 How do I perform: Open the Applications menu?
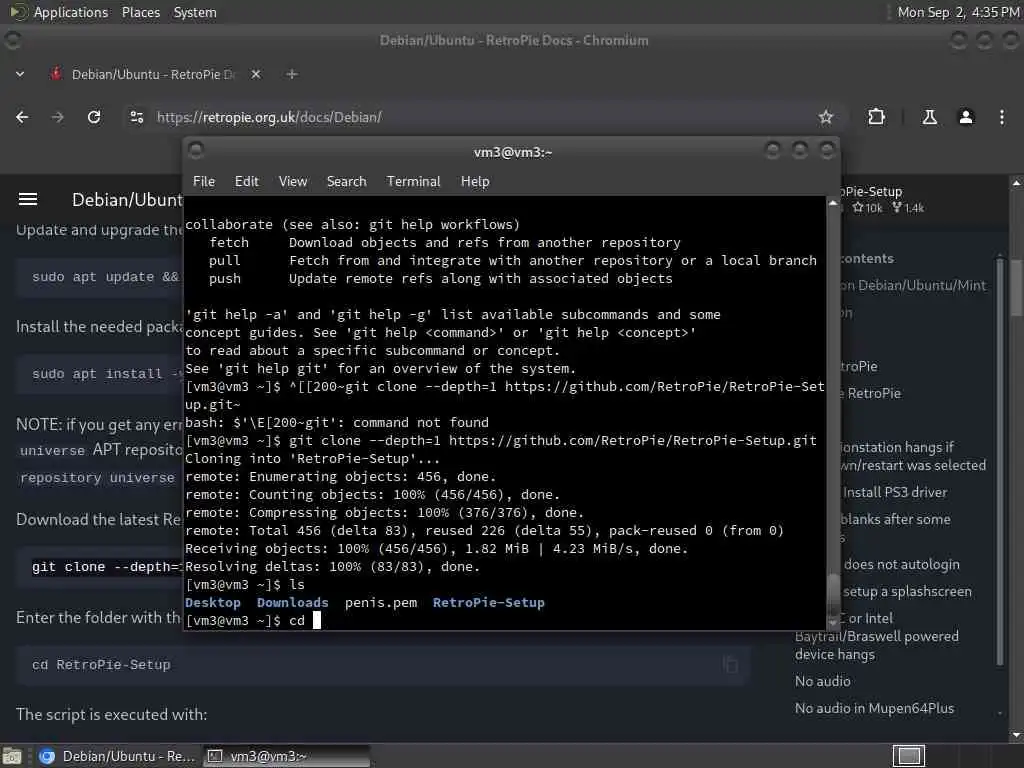(x=71, y=12)
